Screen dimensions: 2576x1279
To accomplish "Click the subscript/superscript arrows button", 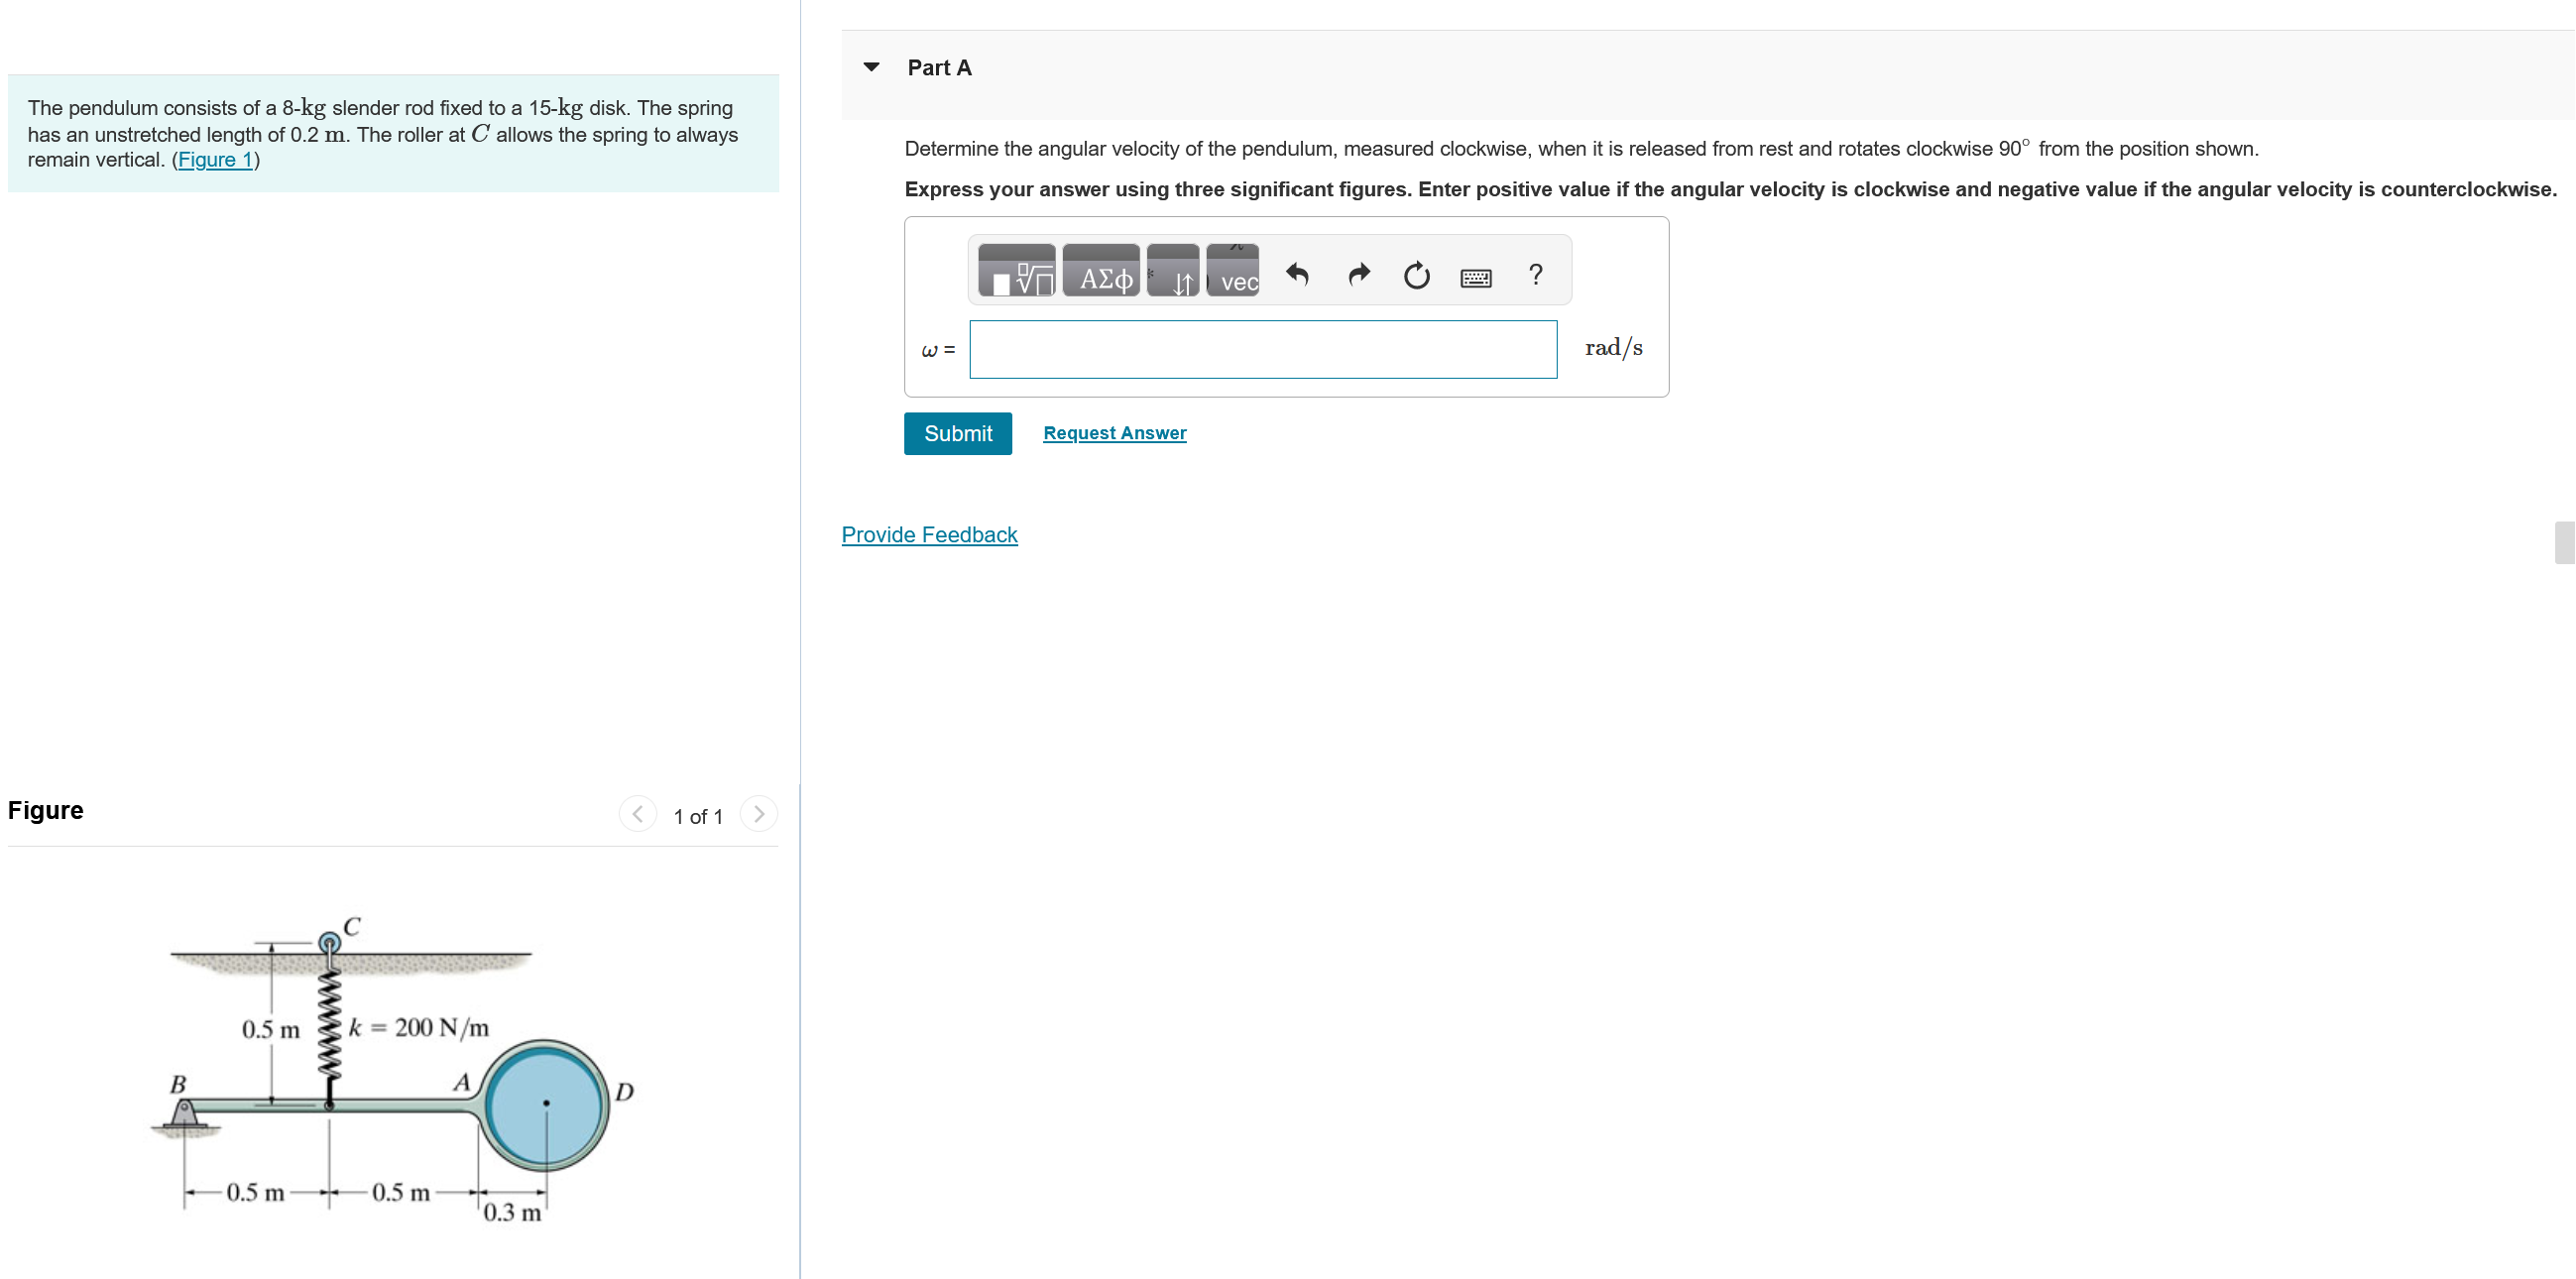I will 1174,272.
